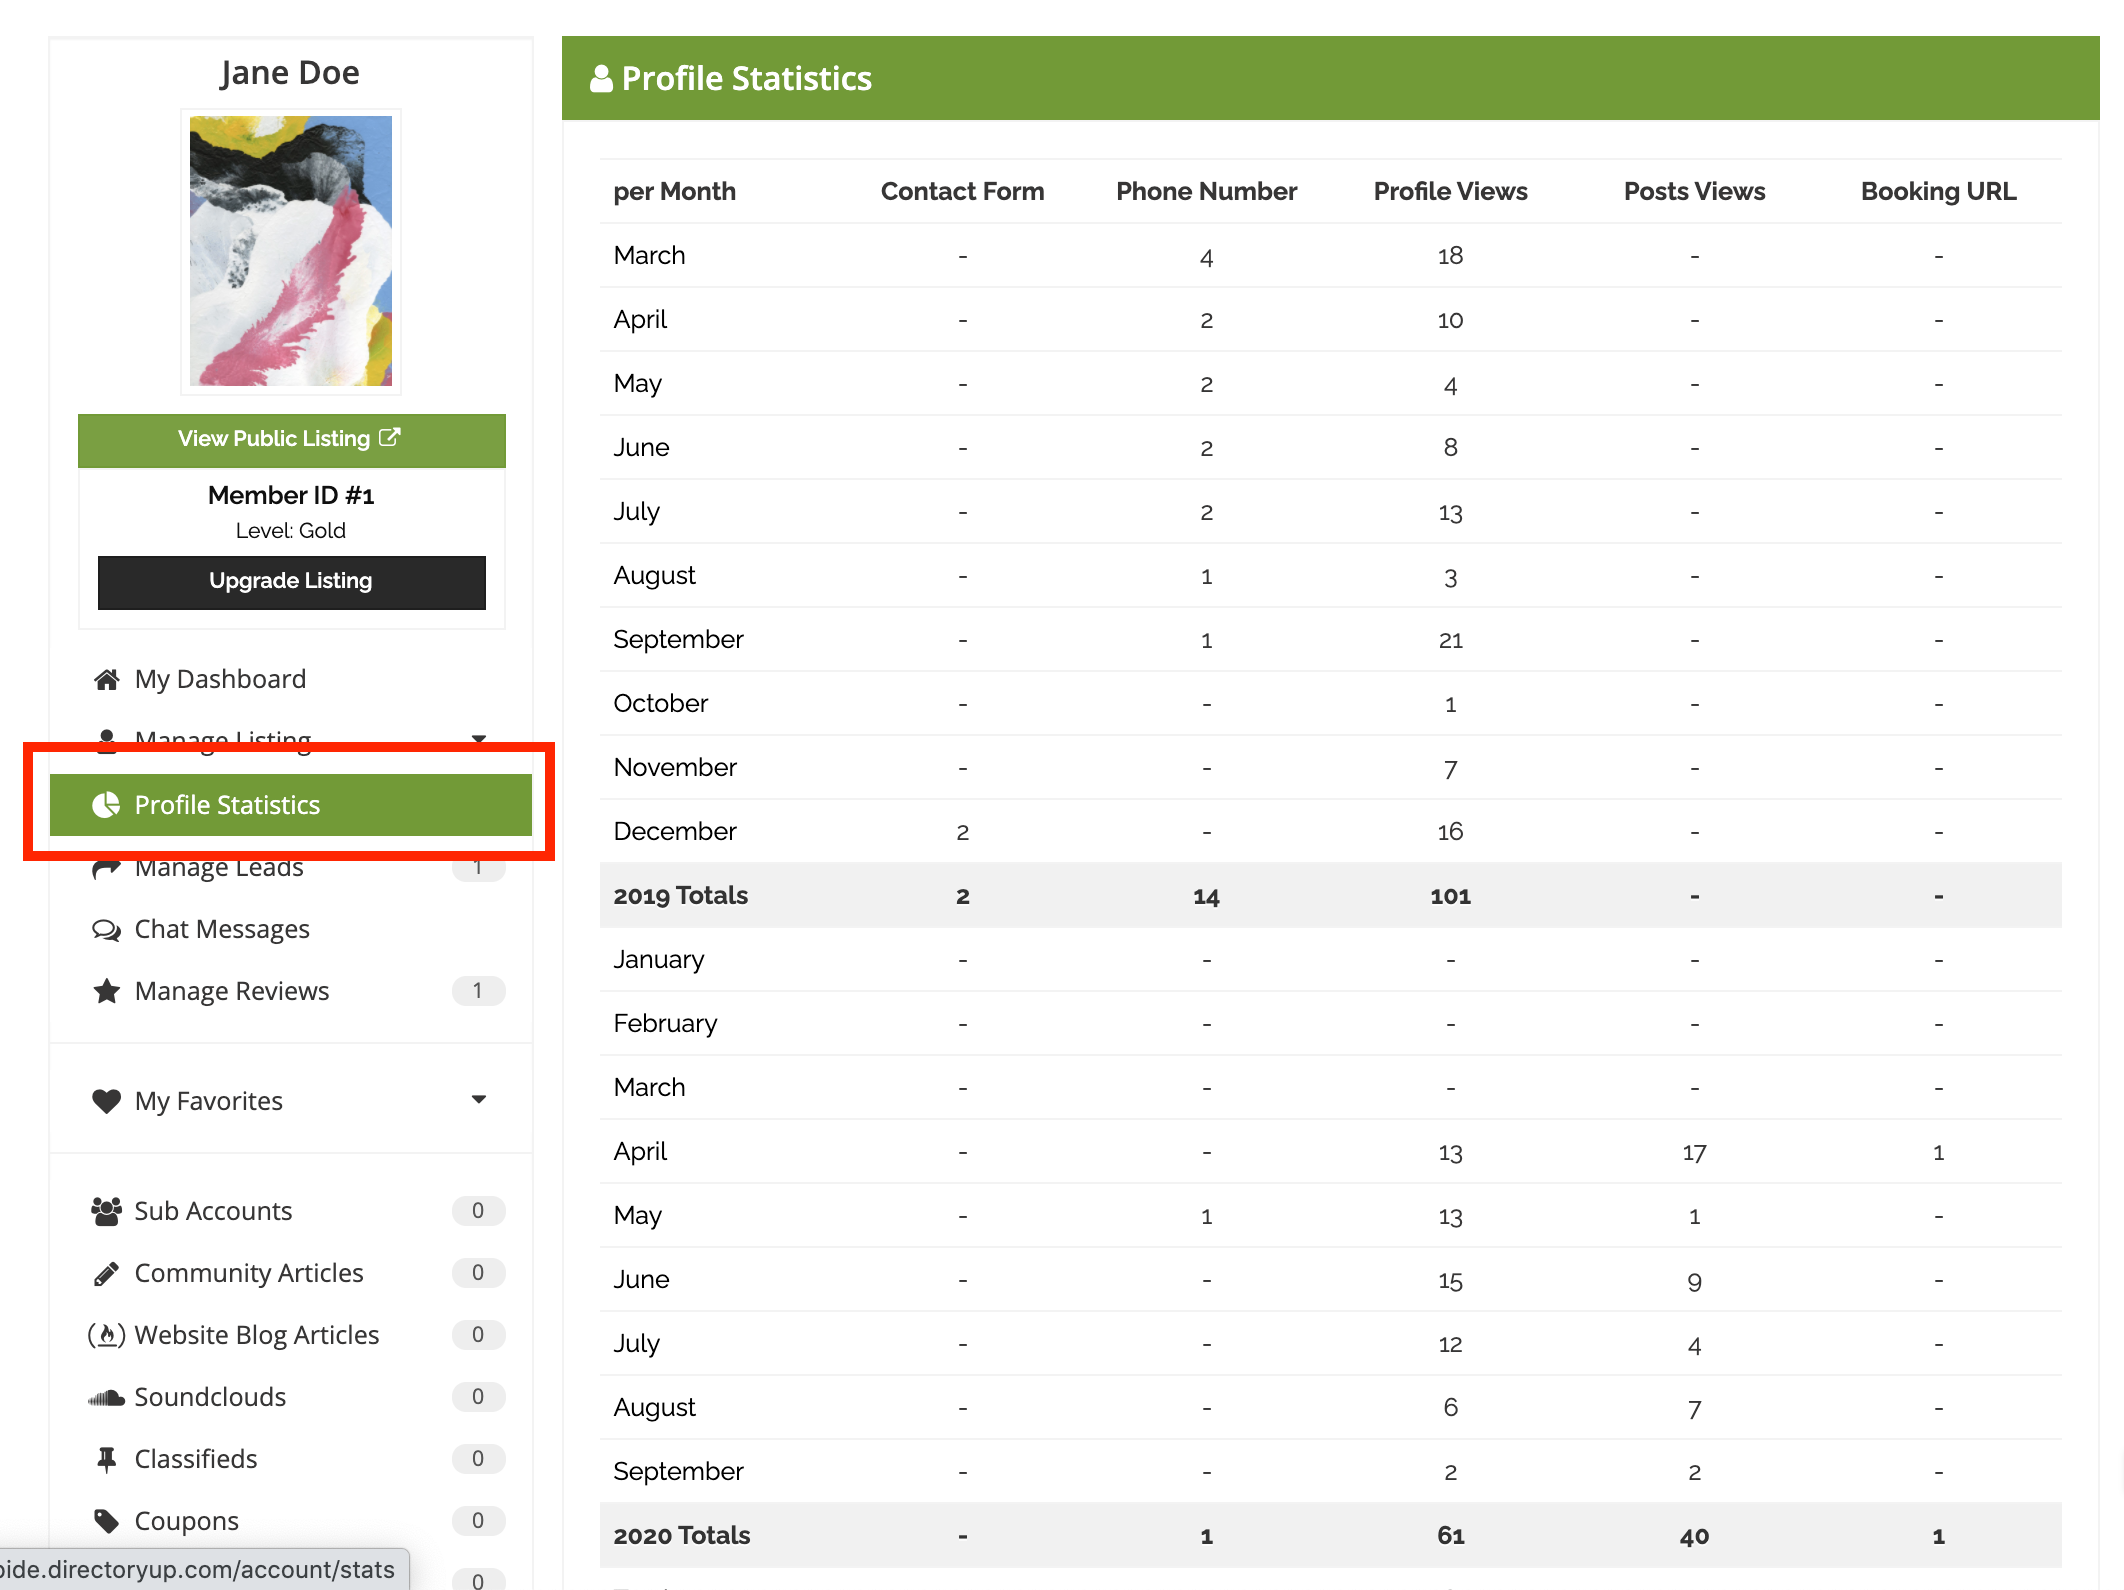Open the Chat Messages speech bubble icon
This screenshot has width=2124, height=1590.
point(106,929)
